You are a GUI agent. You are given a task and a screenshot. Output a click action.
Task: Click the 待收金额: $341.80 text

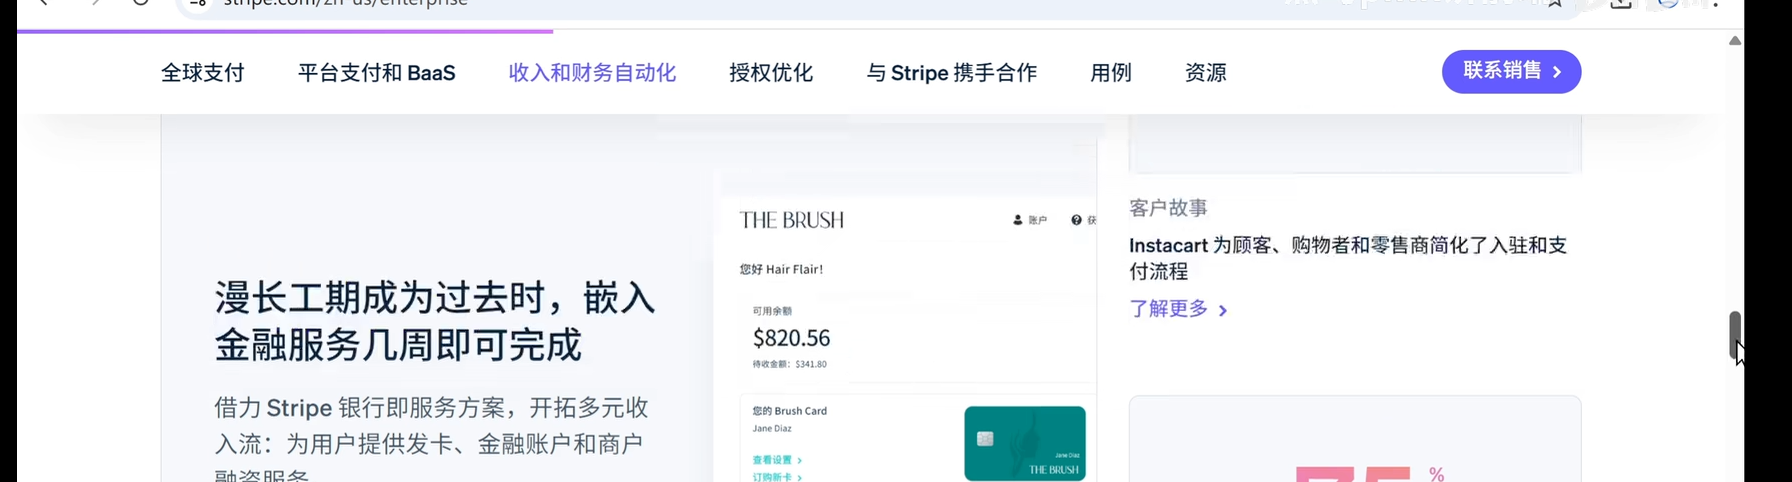789,364
